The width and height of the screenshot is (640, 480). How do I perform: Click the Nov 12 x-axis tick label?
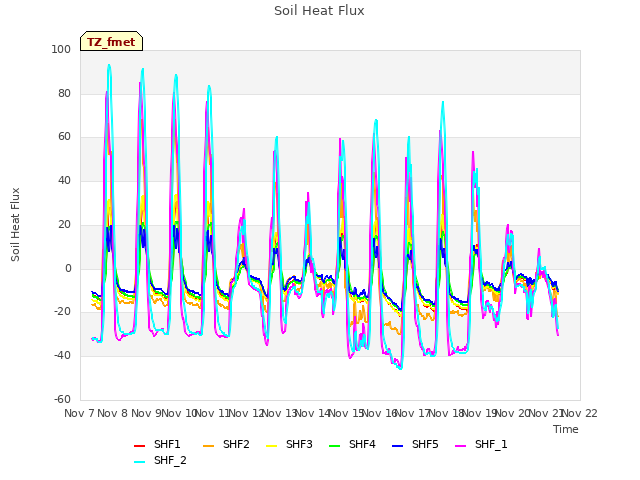[x=246, y=413]
